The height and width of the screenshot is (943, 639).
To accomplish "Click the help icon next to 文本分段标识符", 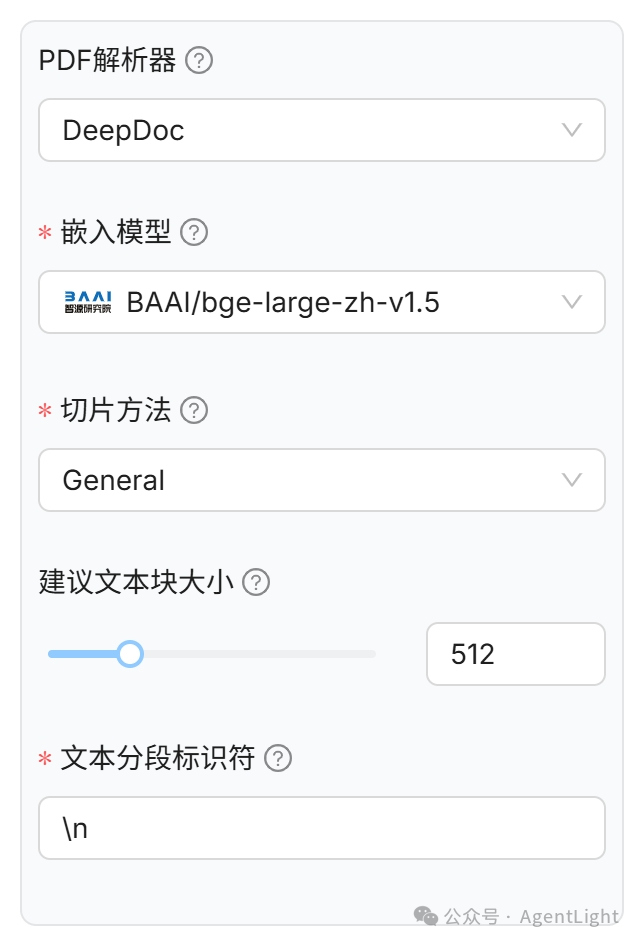I will [x=279, y=758].
